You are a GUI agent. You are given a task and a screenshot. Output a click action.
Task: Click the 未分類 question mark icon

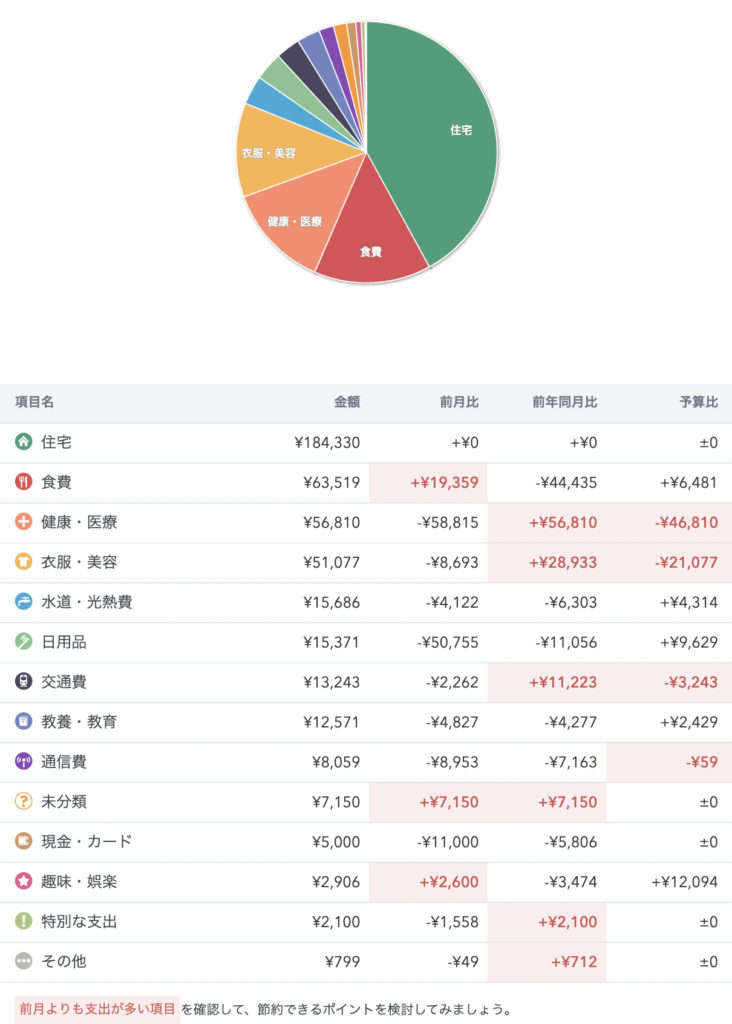pos(23,802)
